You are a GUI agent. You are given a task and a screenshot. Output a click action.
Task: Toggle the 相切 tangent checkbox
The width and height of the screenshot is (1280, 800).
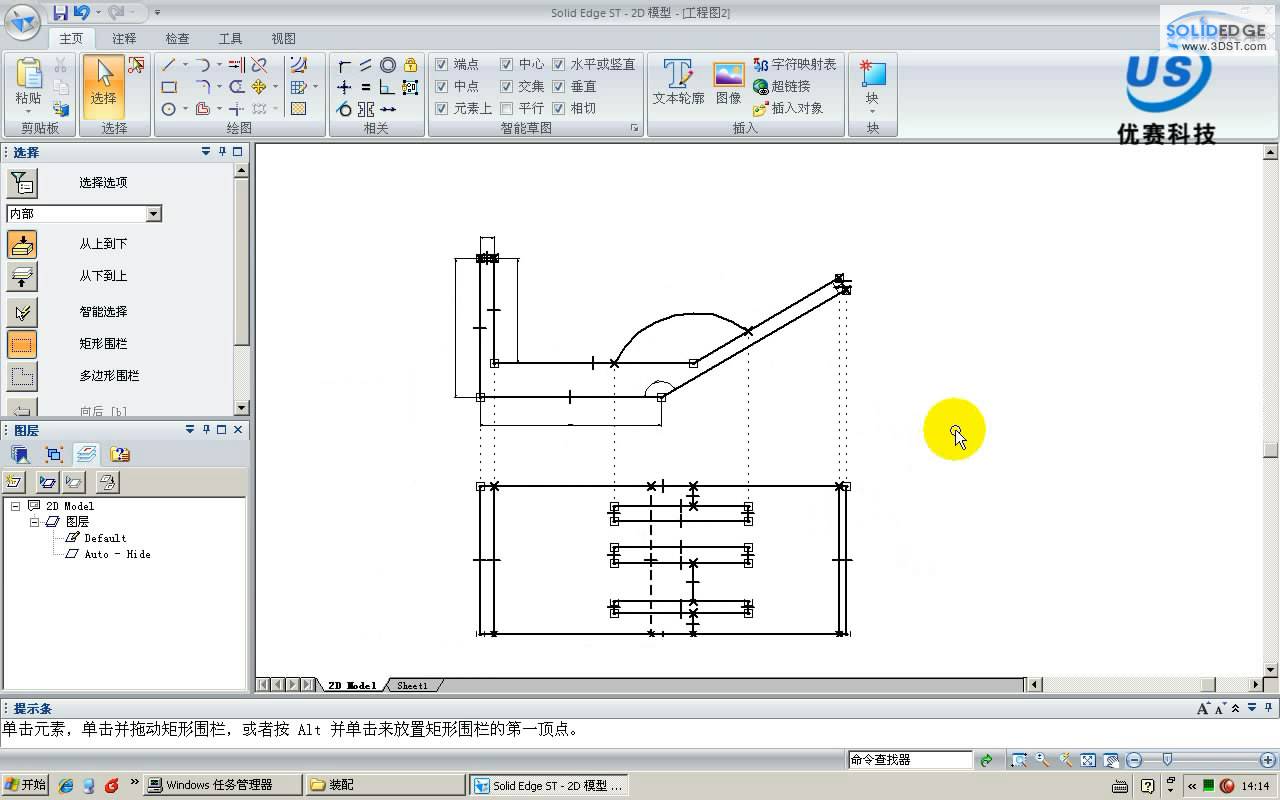point(558,108)
